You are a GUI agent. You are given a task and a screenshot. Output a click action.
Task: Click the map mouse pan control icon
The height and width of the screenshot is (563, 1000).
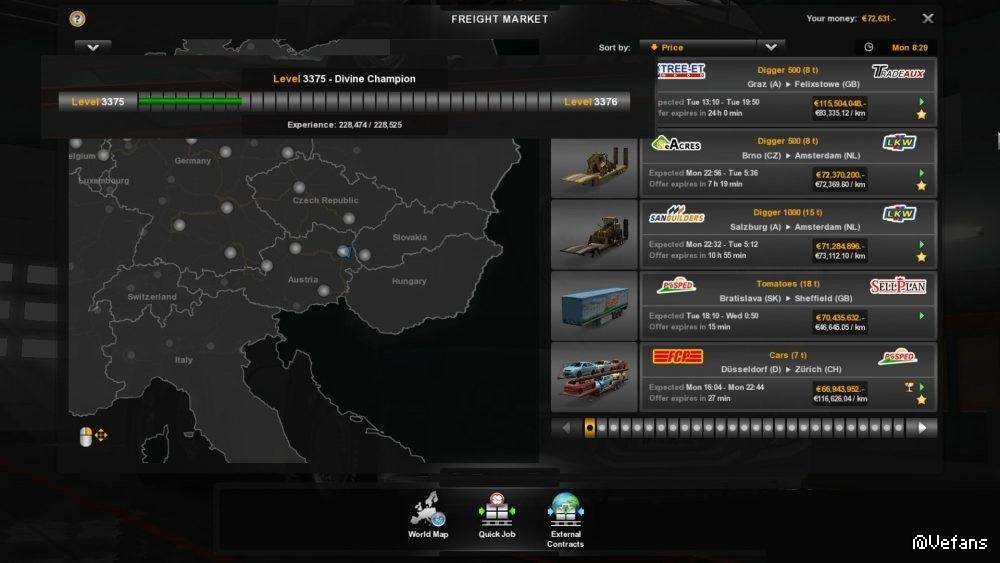tap(93, 436)
